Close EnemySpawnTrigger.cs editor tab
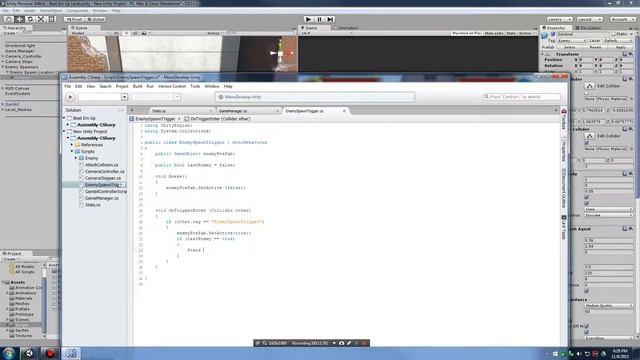The image size is (640, 360). click(344, 111)
